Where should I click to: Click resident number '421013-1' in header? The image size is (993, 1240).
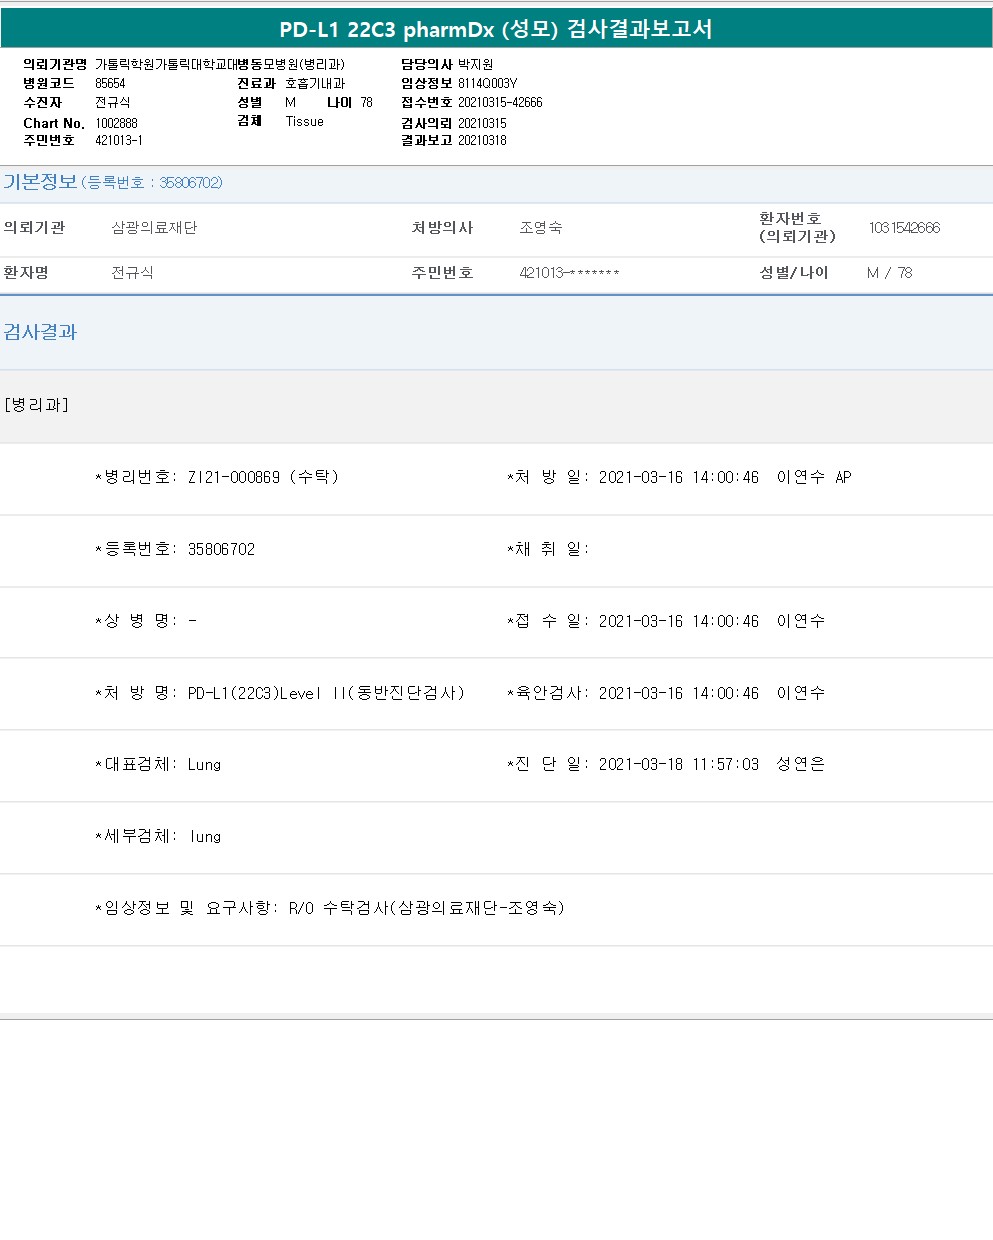pos(118,141)
